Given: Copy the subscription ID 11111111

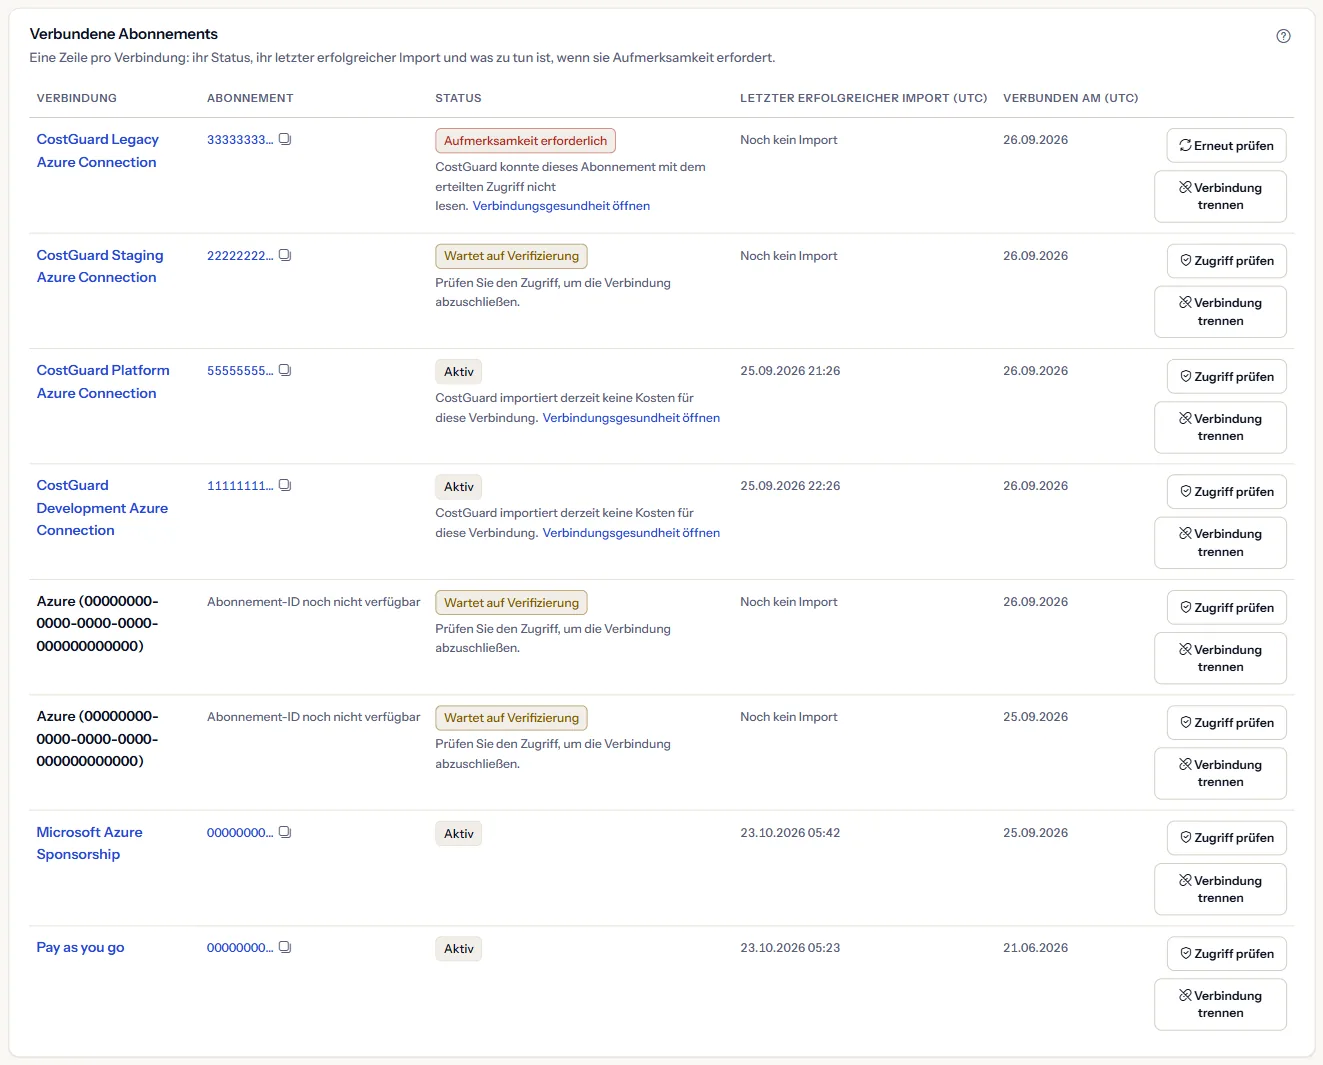Looking at the screenshot, I should (x=285, y=485).
